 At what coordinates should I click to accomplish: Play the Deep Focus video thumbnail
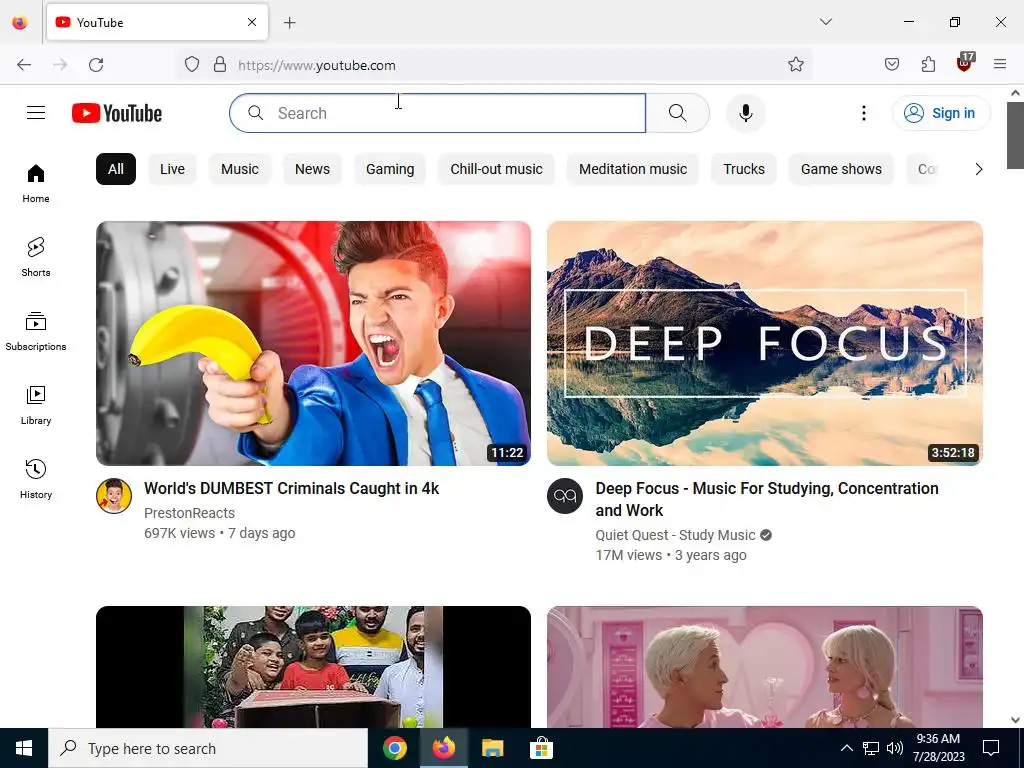(x=765, y=344)
